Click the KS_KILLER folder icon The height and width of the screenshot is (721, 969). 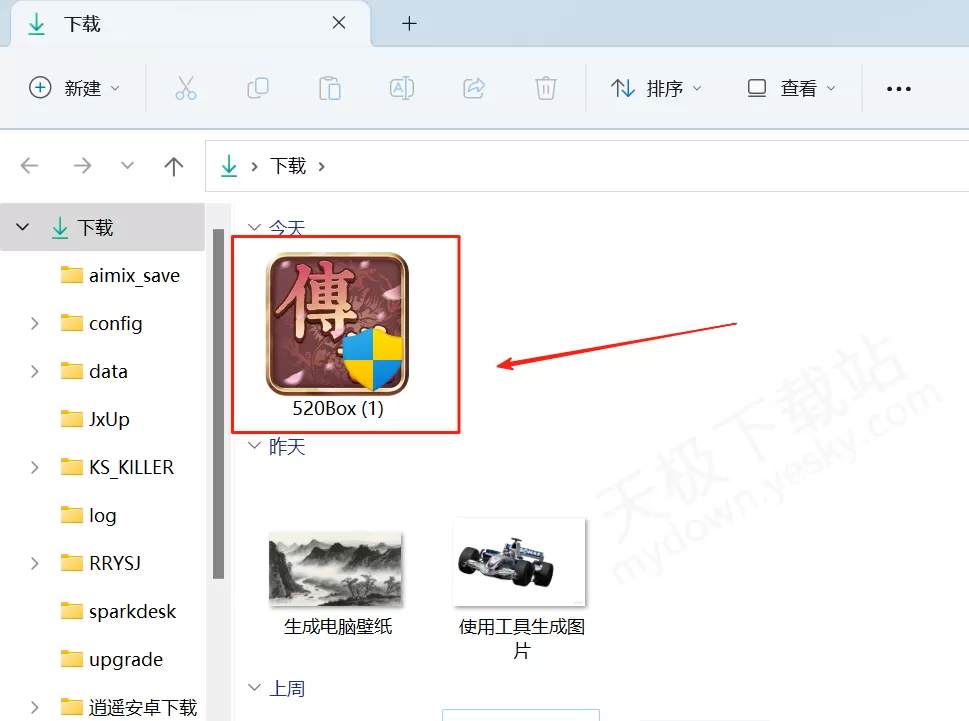pos(72,466)
